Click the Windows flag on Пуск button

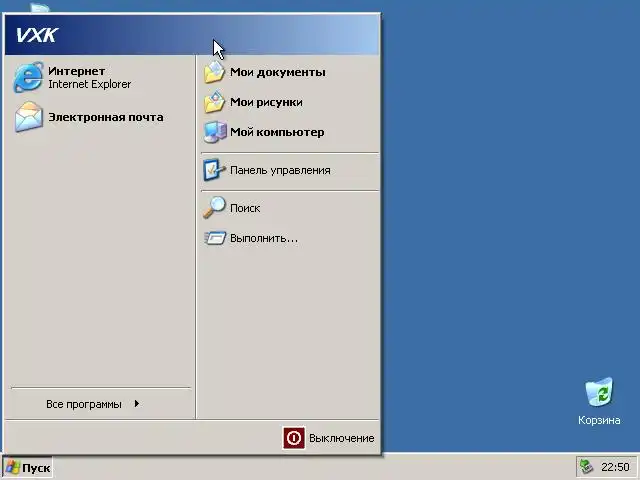click(13, 468)
